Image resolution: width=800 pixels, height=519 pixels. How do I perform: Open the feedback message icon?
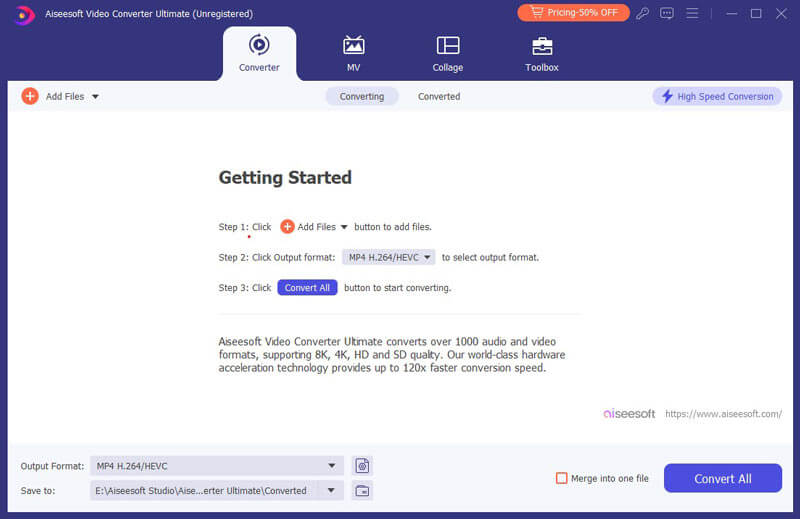(667, 13)
